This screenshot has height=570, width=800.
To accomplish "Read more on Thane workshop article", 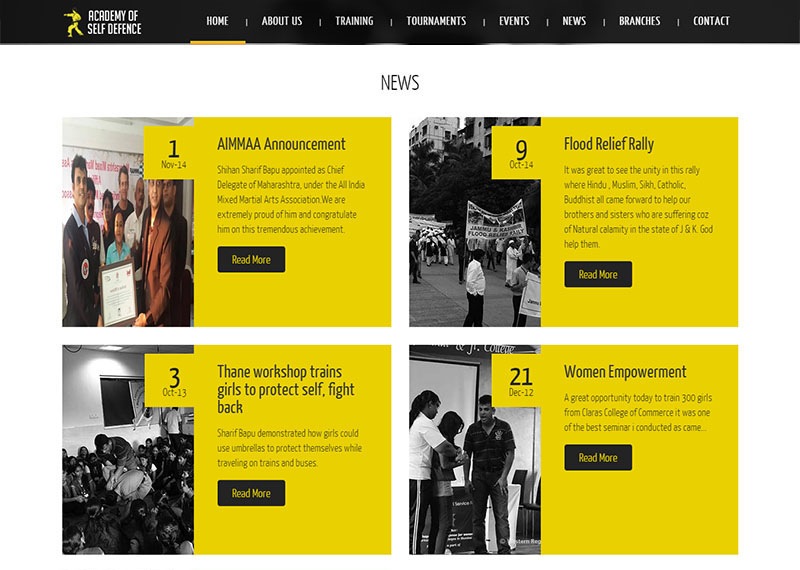I will point(251,493).
